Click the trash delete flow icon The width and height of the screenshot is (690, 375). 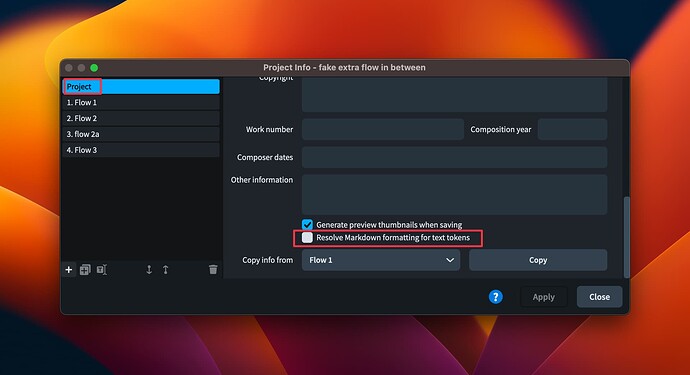pyautogui.click(x=213, y=269)
